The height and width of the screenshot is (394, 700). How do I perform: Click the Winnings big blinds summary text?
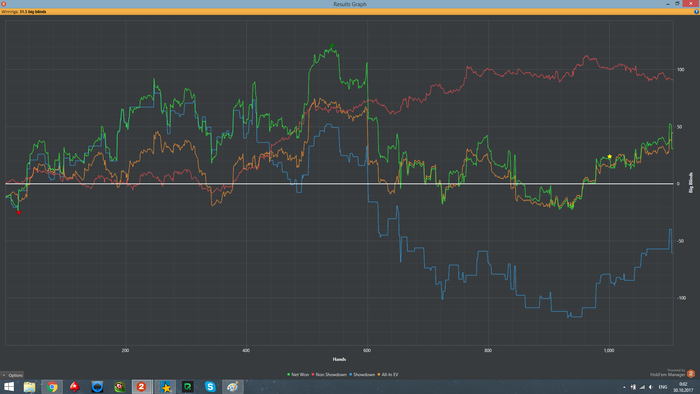point(24,12)
